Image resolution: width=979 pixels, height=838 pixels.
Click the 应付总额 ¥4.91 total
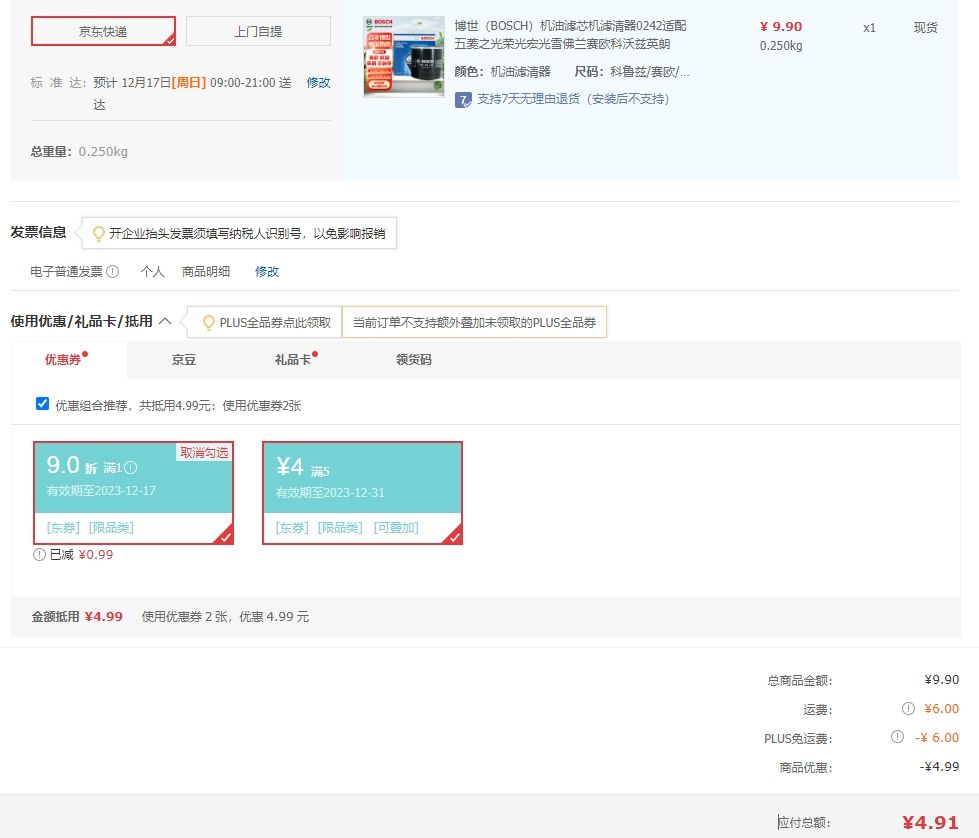point(930,822)
